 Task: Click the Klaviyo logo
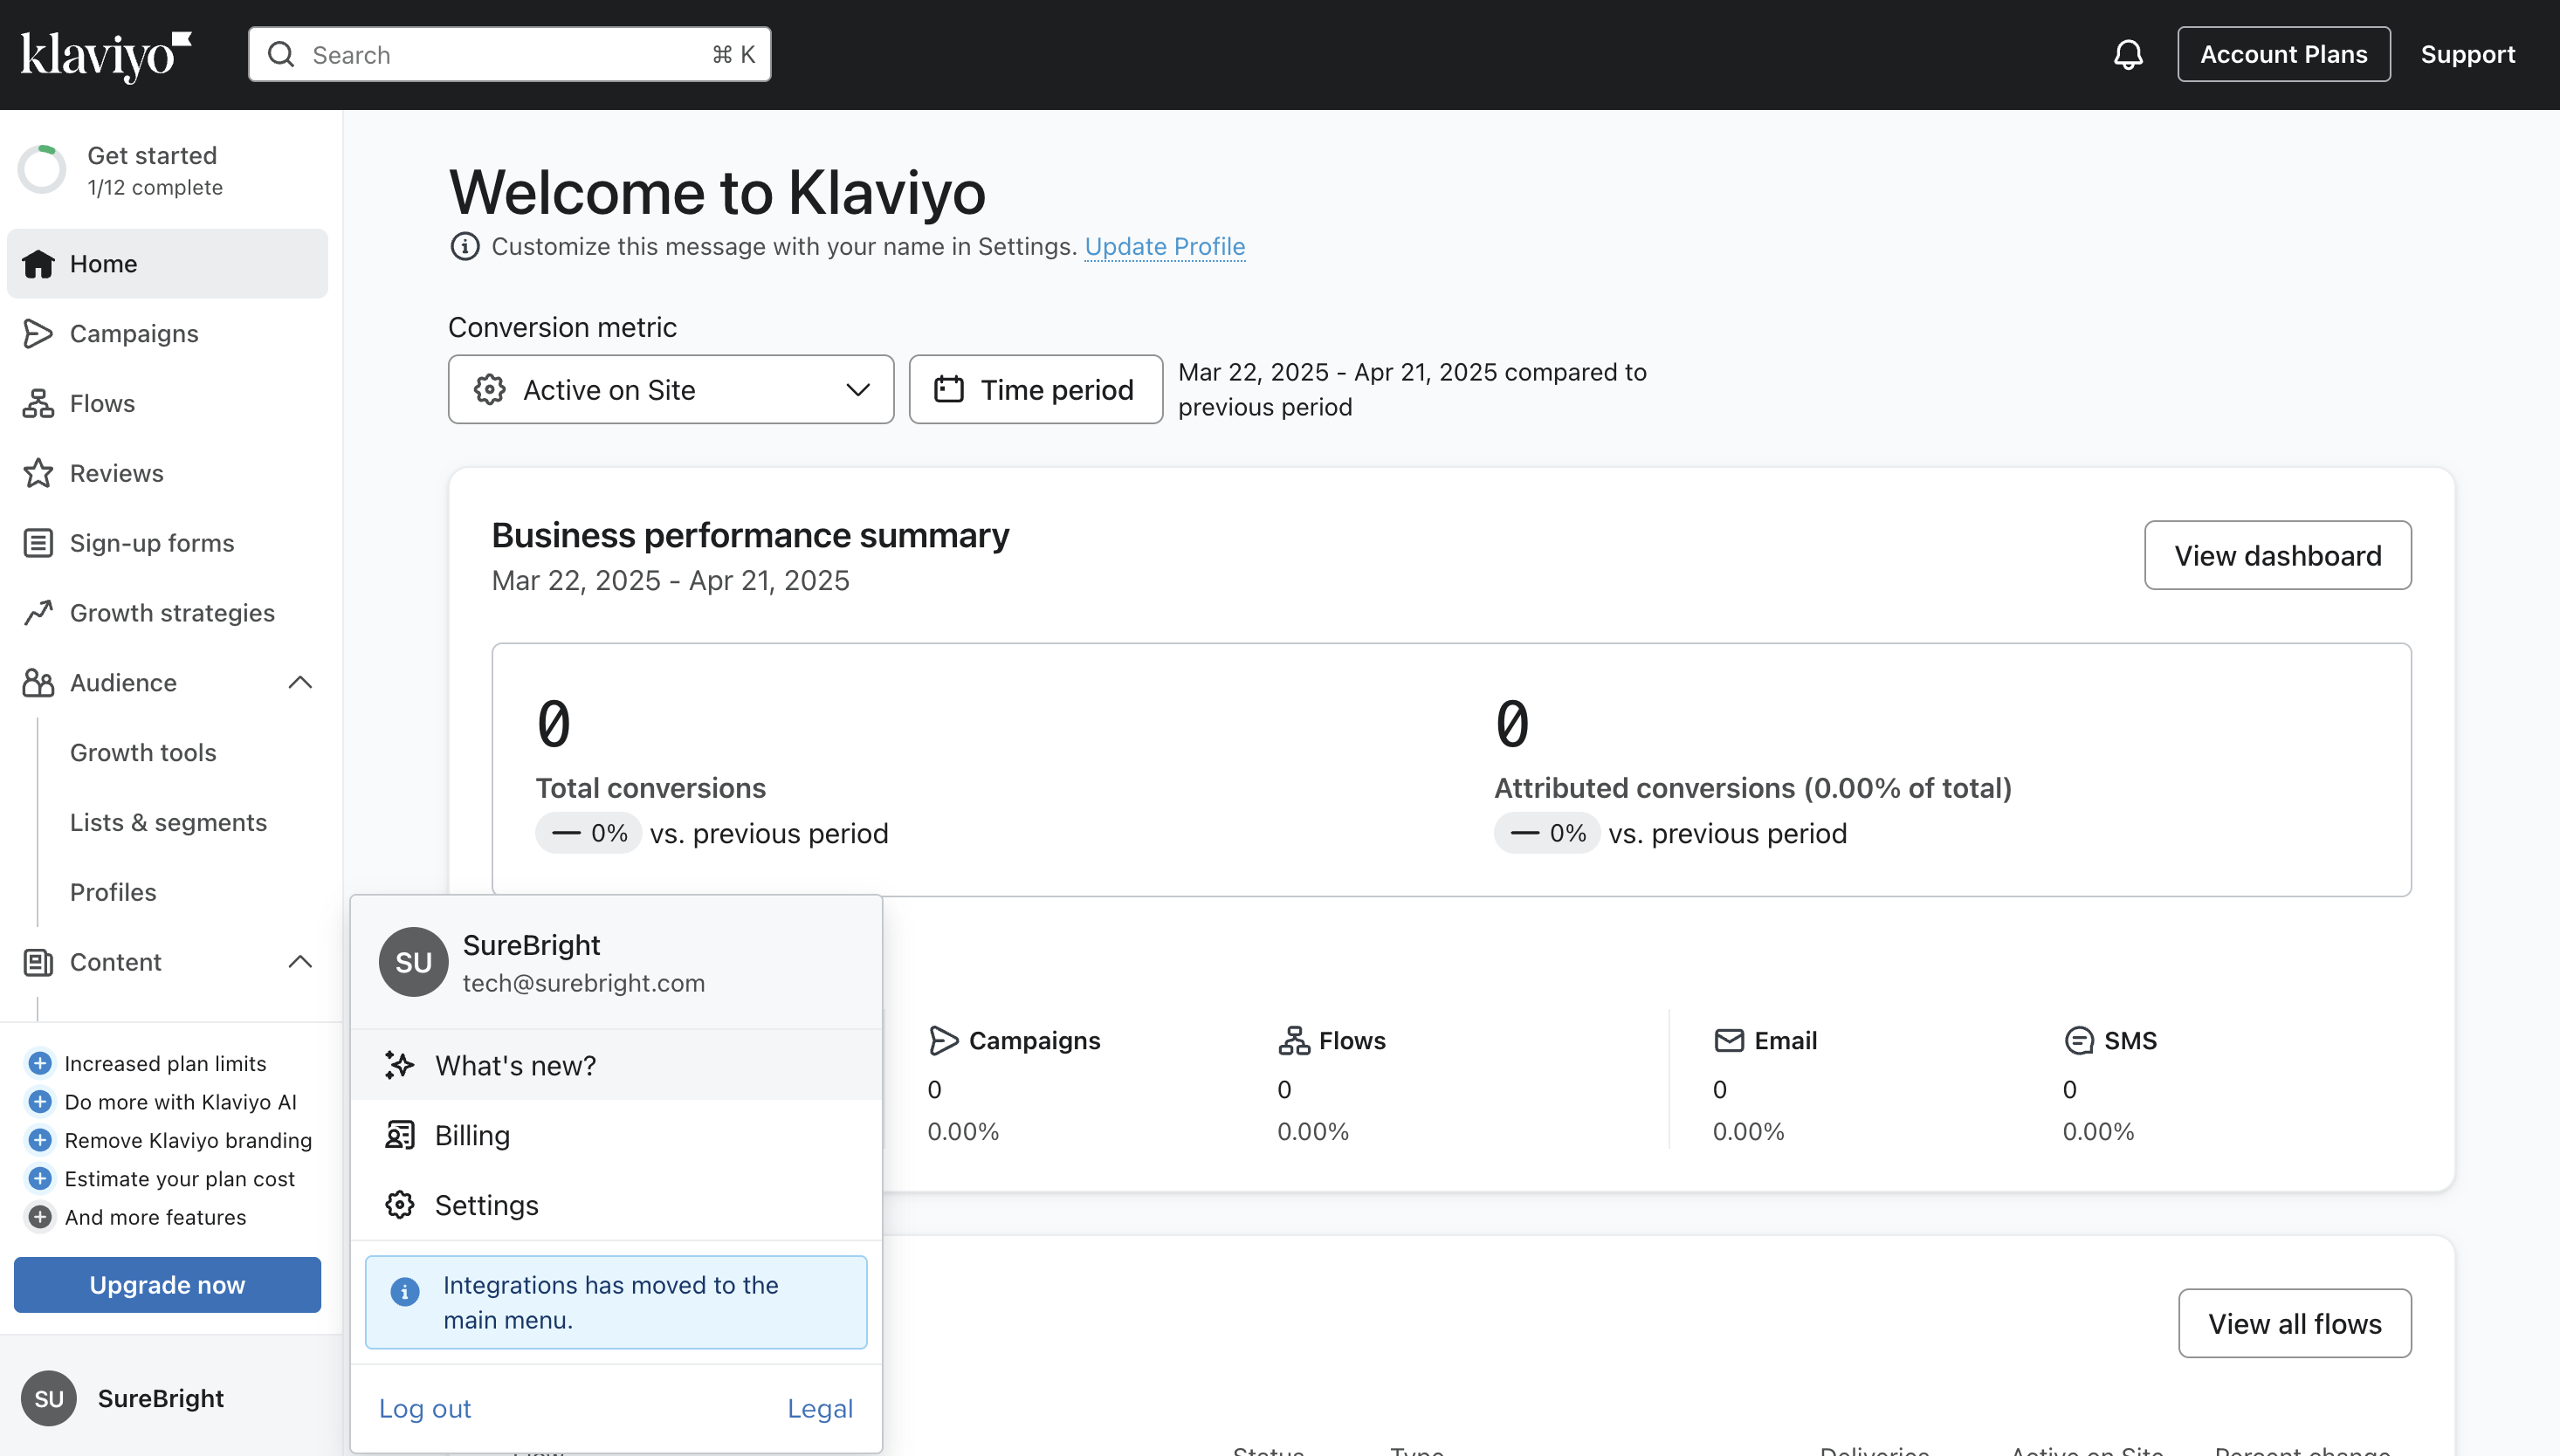[106, 55]
